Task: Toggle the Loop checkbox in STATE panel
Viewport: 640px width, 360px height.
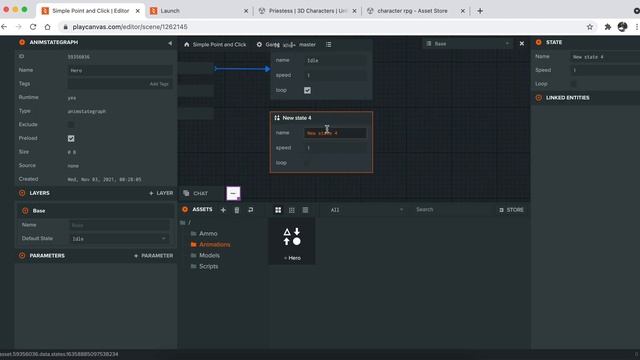Action: (x=573, y=84)
